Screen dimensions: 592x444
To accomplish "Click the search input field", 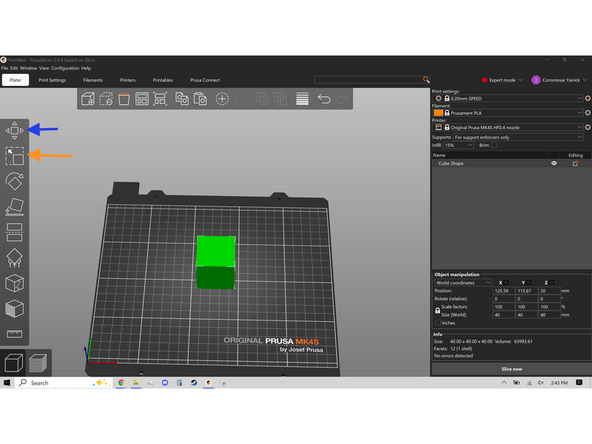I will (368, 80).
